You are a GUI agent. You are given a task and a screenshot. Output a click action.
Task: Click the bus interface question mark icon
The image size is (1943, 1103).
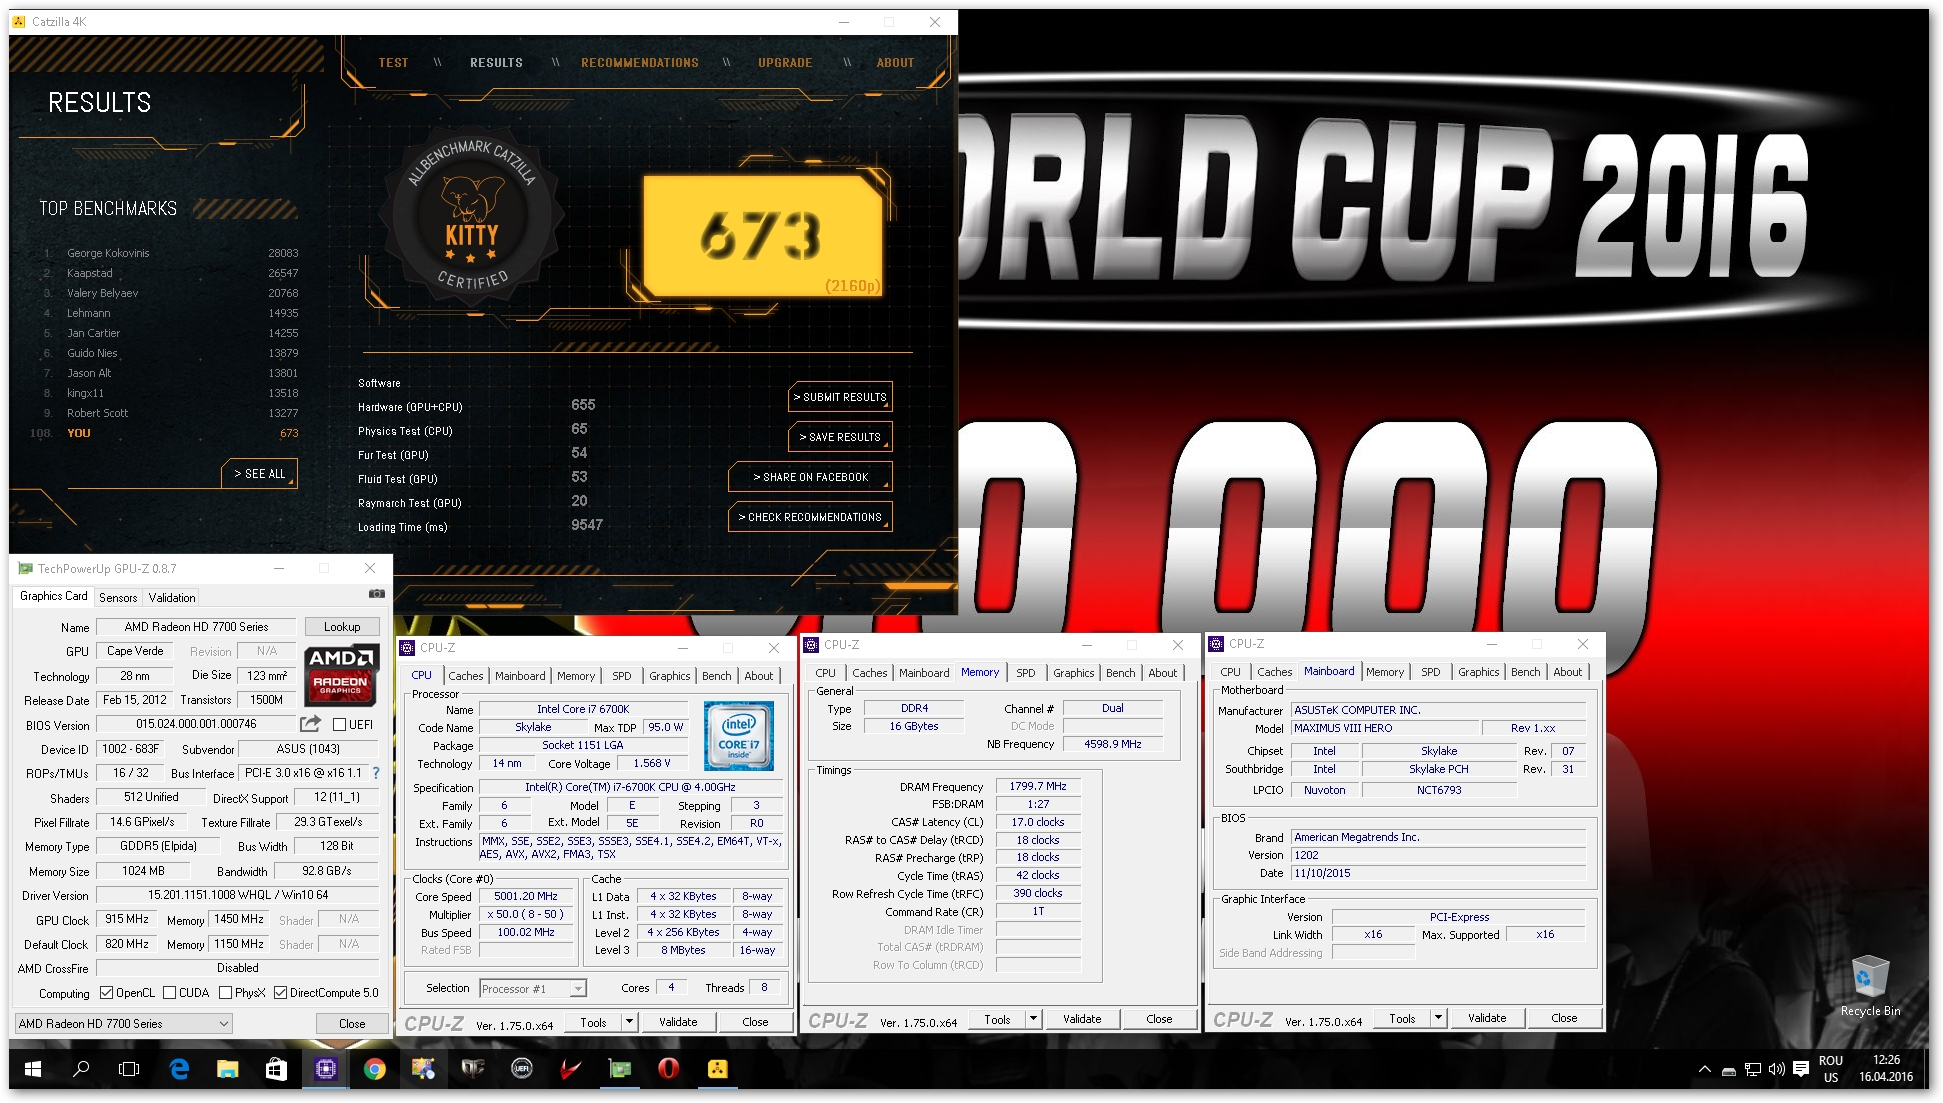coord(376,773)
